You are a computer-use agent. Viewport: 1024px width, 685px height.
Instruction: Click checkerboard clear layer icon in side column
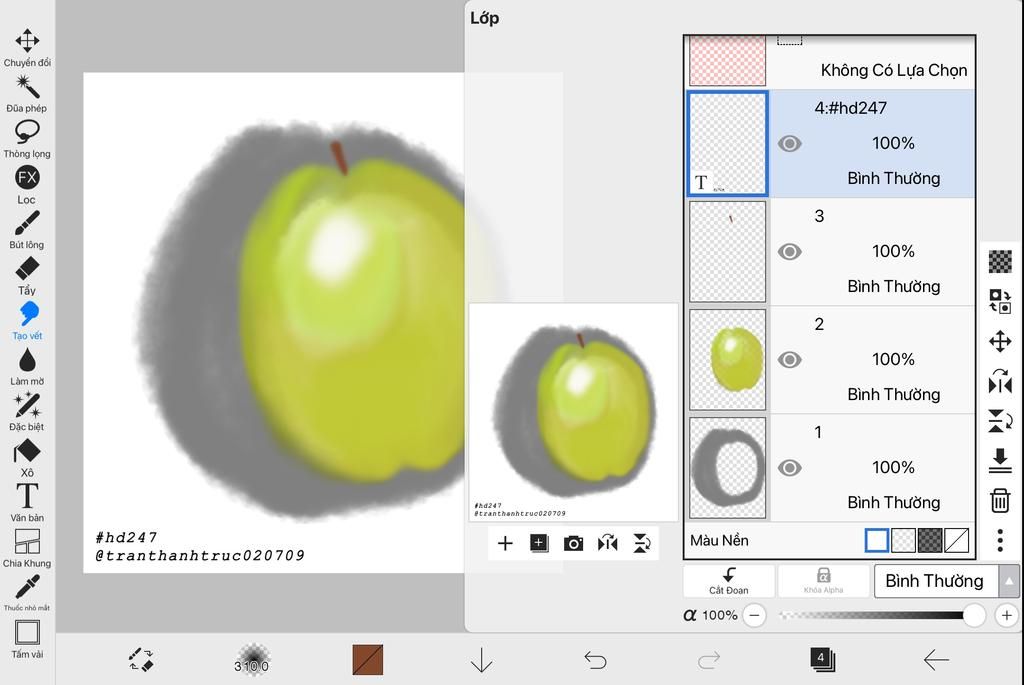pyautogui.click(x=1000, y=261)
